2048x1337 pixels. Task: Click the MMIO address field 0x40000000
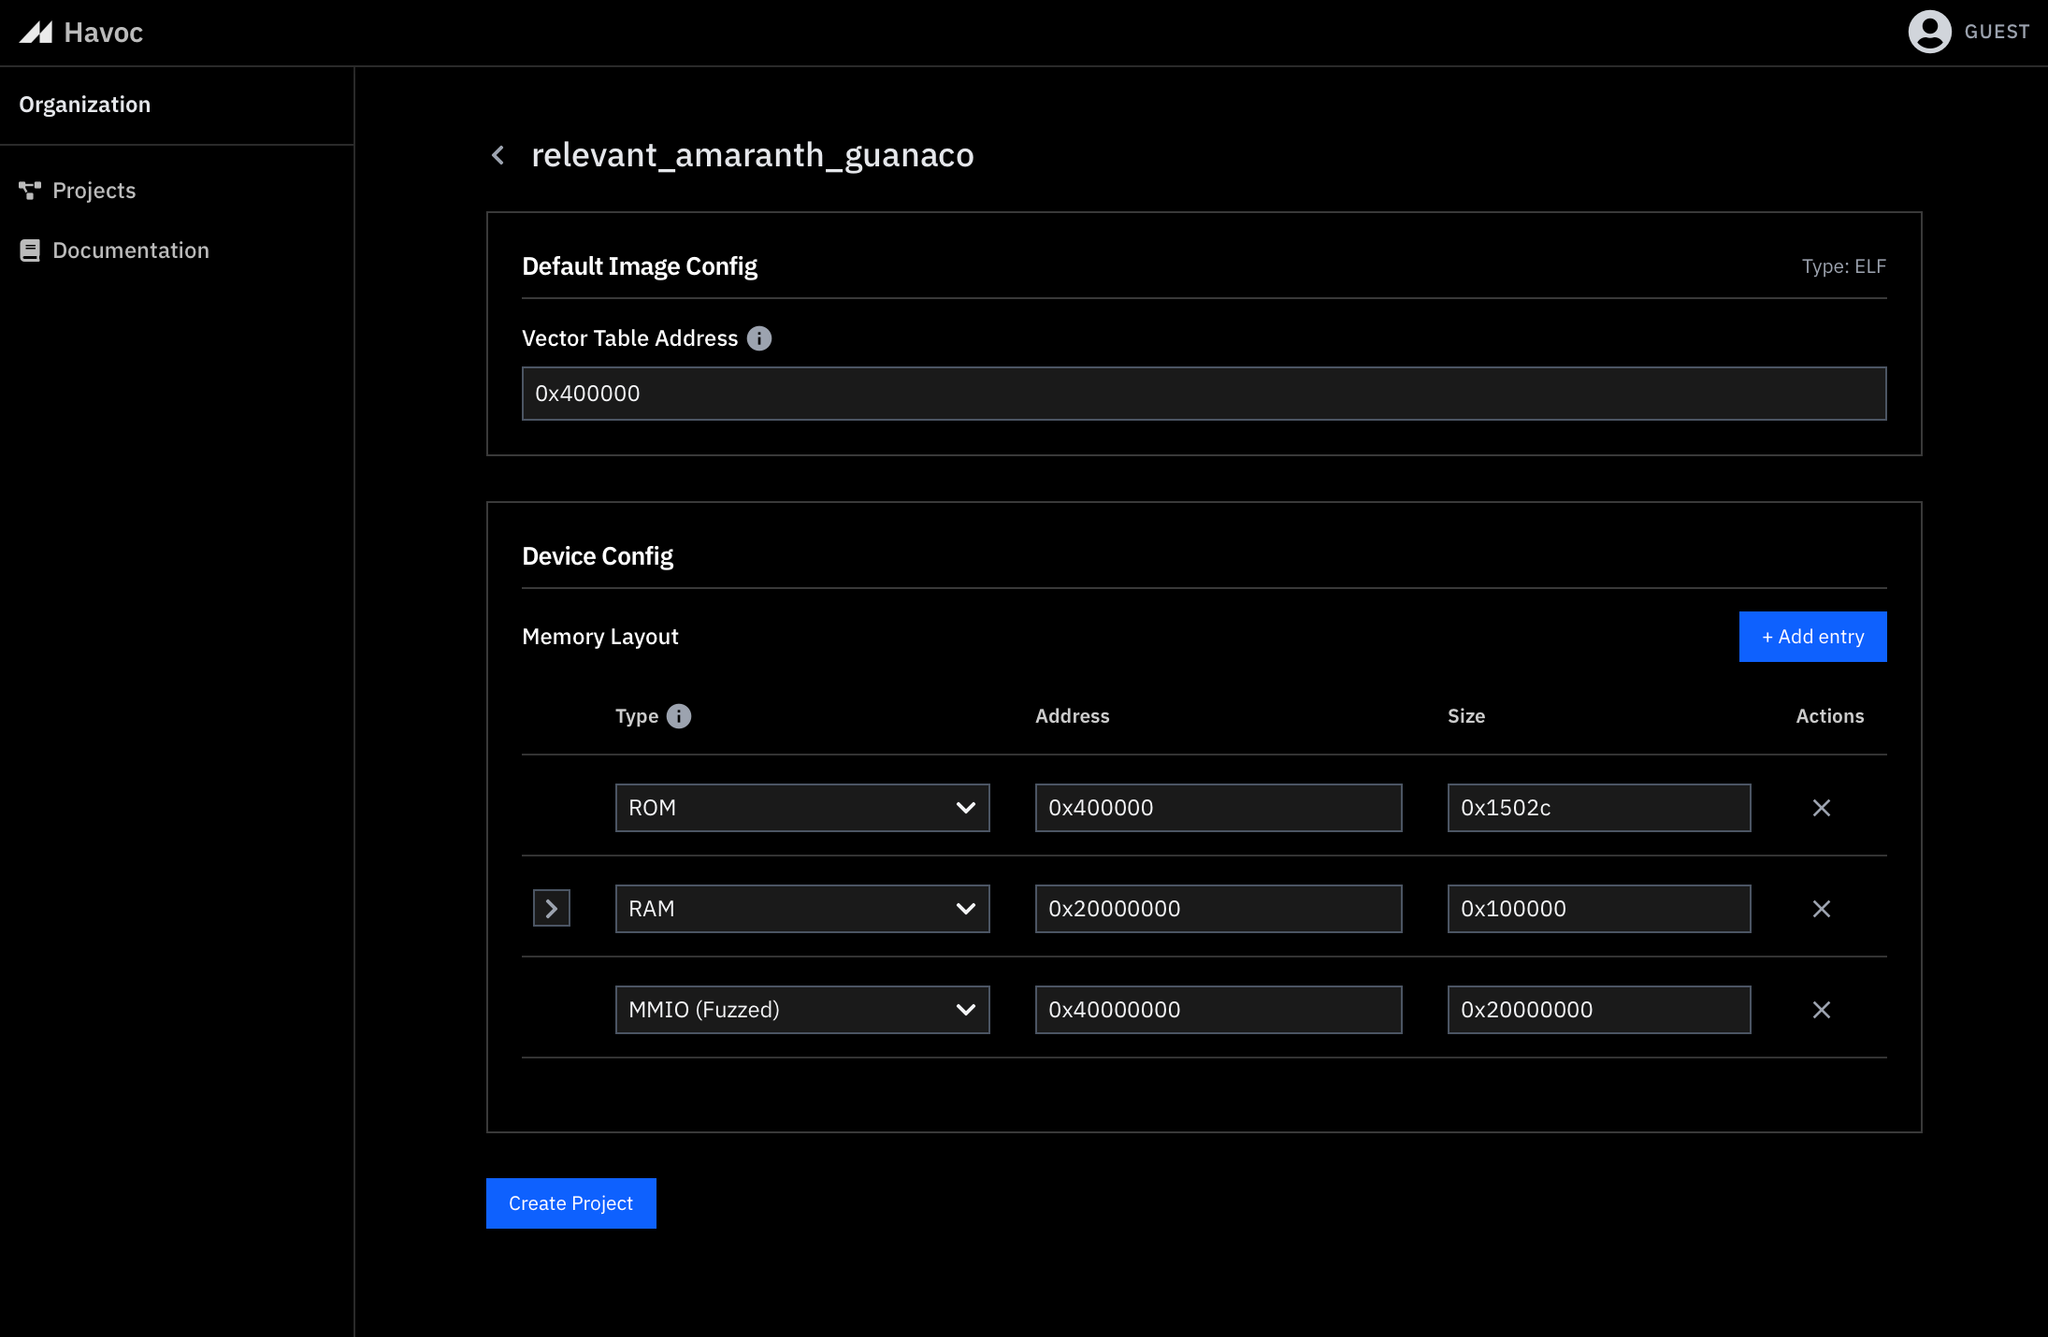[1217, 1010]
